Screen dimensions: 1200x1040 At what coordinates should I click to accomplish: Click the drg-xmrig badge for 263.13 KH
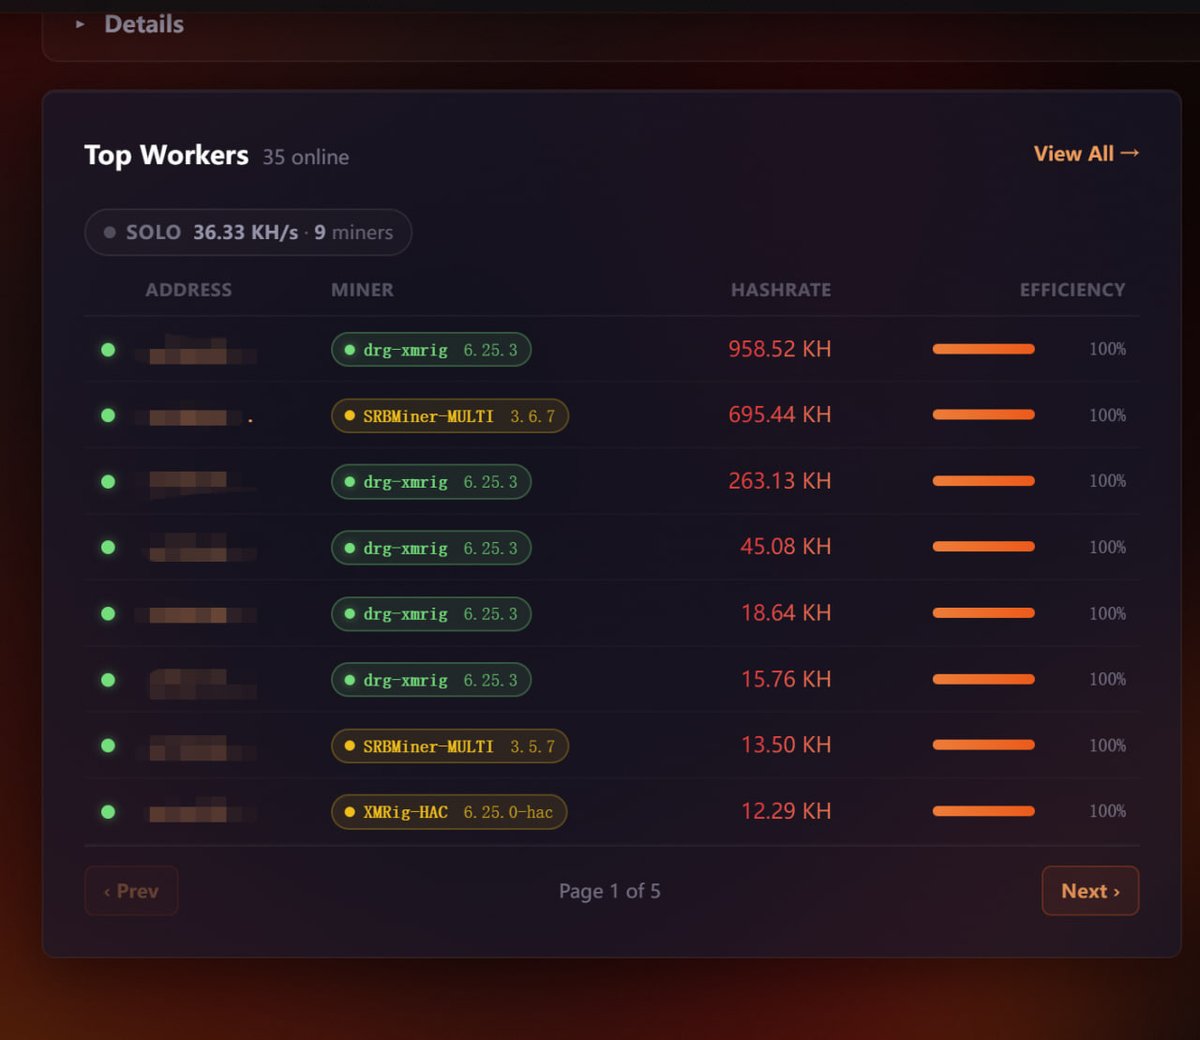[431, 482]
